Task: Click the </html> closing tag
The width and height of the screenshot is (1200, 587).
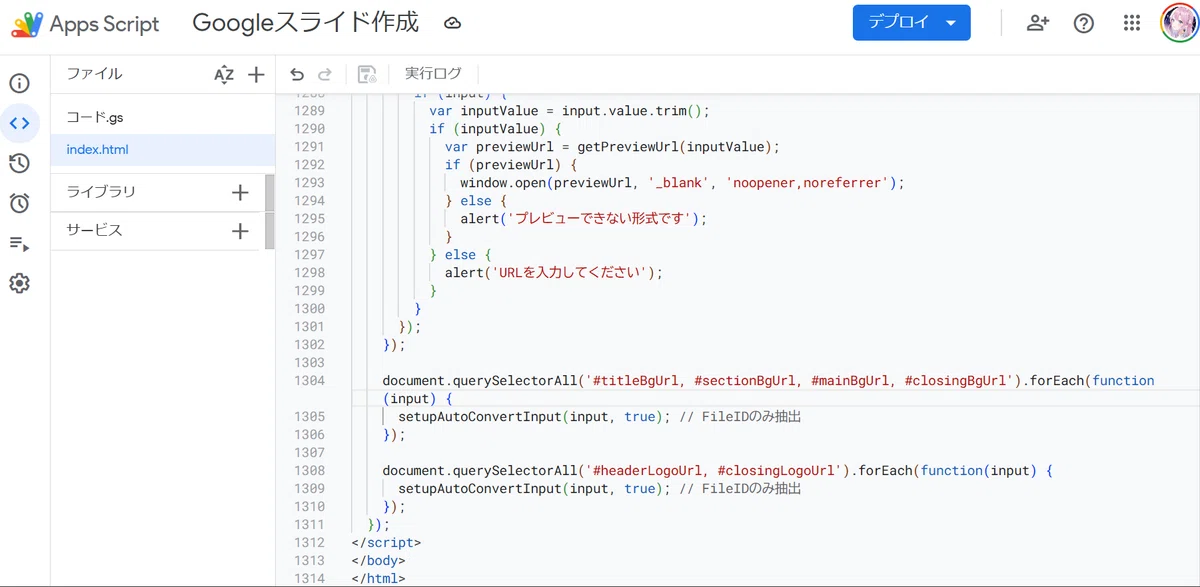Action: click(378, 579)
